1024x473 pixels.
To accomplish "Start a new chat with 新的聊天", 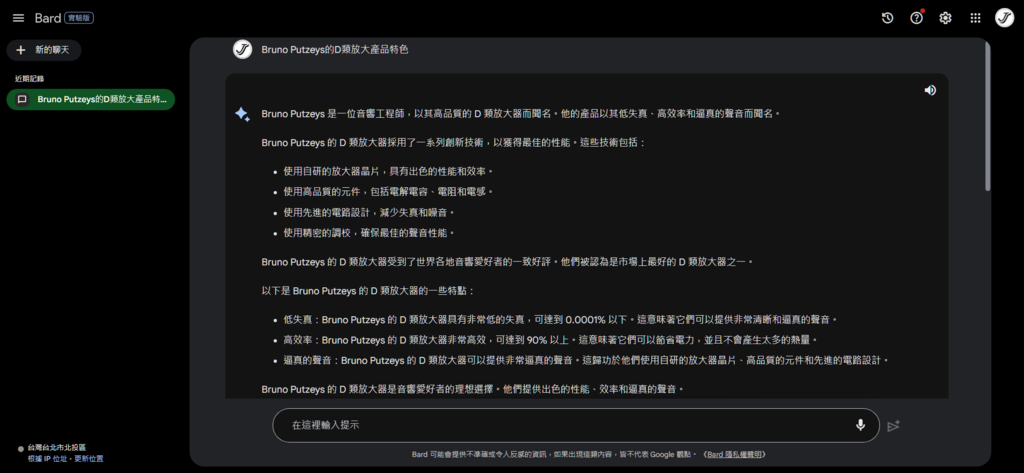I will pyautogui.click(x=44, y=50).
